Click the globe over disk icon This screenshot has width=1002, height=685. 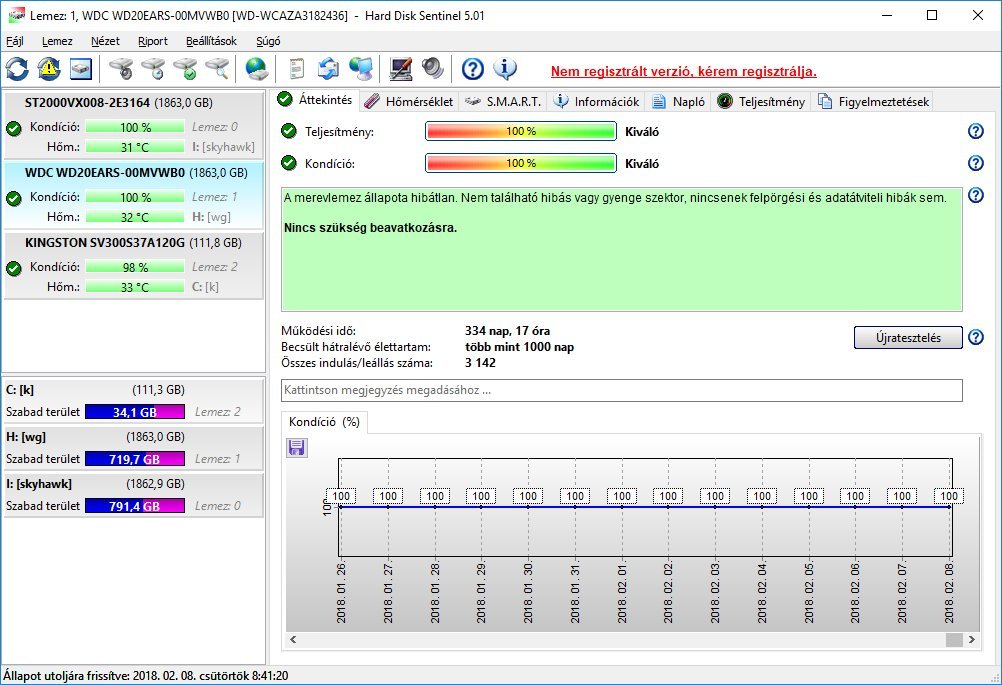(x=256, y=69)
